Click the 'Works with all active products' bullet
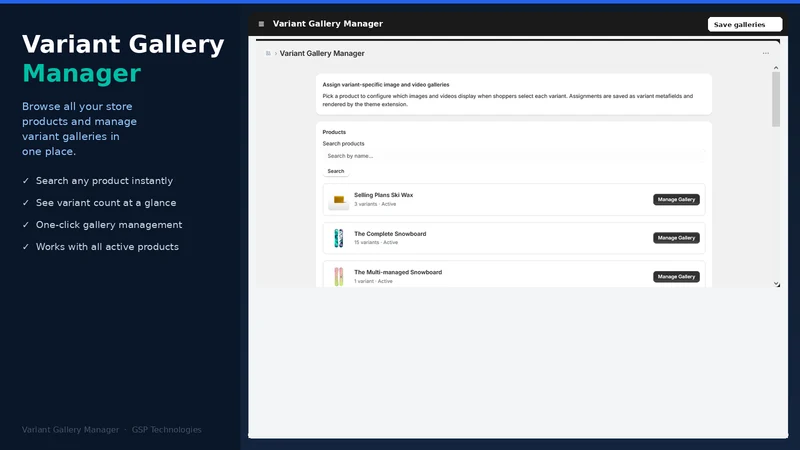 107,246
